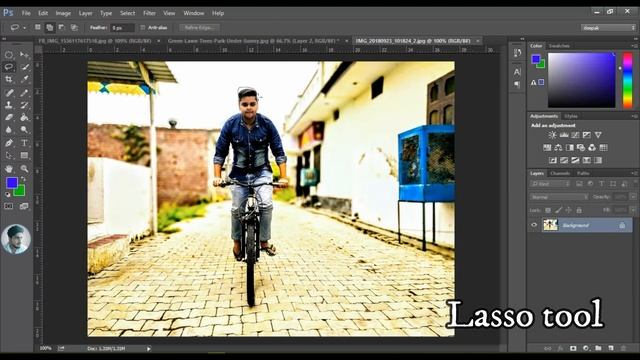Select the Eyedropper tool
Screen dimensions: 640x360
coord(24,80)
